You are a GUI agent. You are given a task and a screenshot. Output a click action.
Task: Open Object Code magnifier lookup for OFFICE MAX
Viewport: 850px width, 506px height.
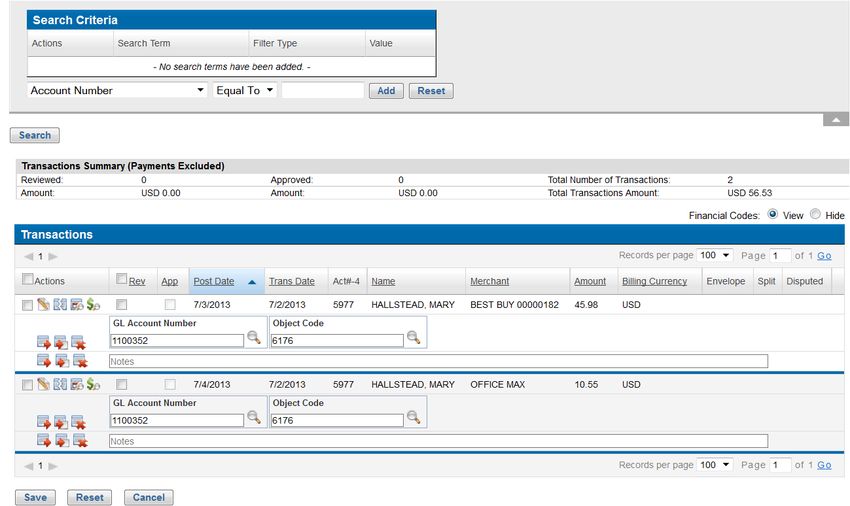tap(414, 417)
